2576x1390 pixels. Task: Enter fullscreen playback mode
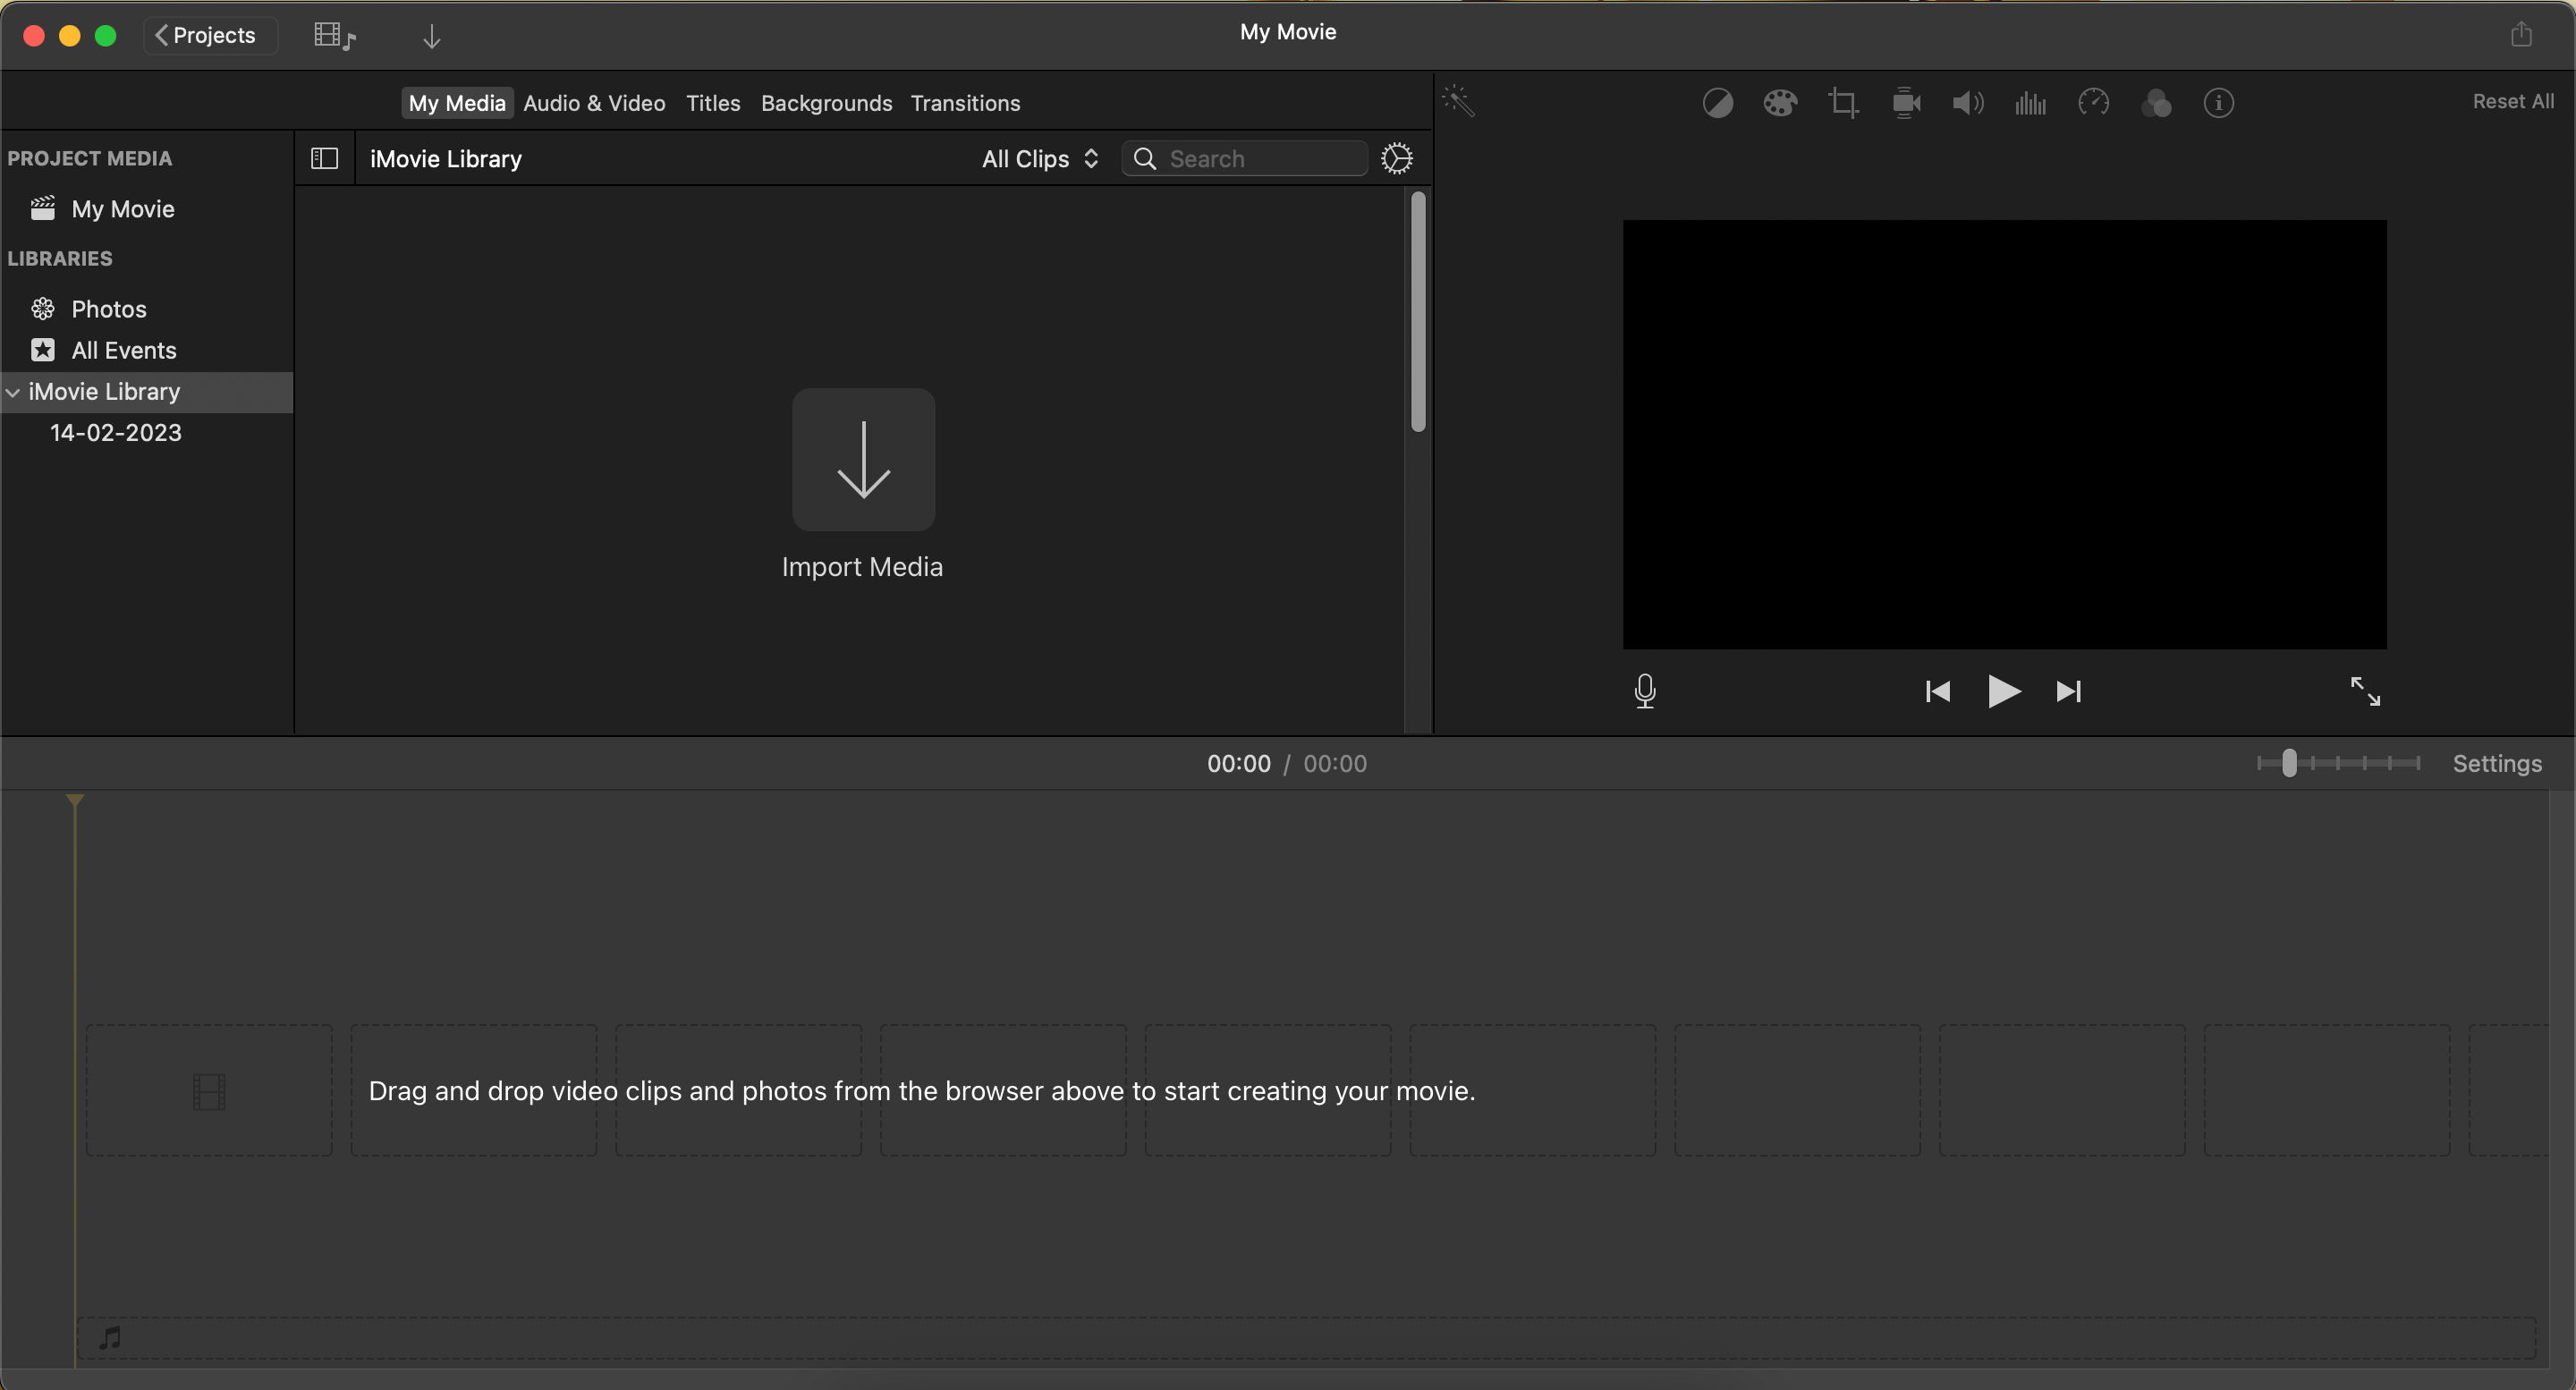[x=2366, y=691]
